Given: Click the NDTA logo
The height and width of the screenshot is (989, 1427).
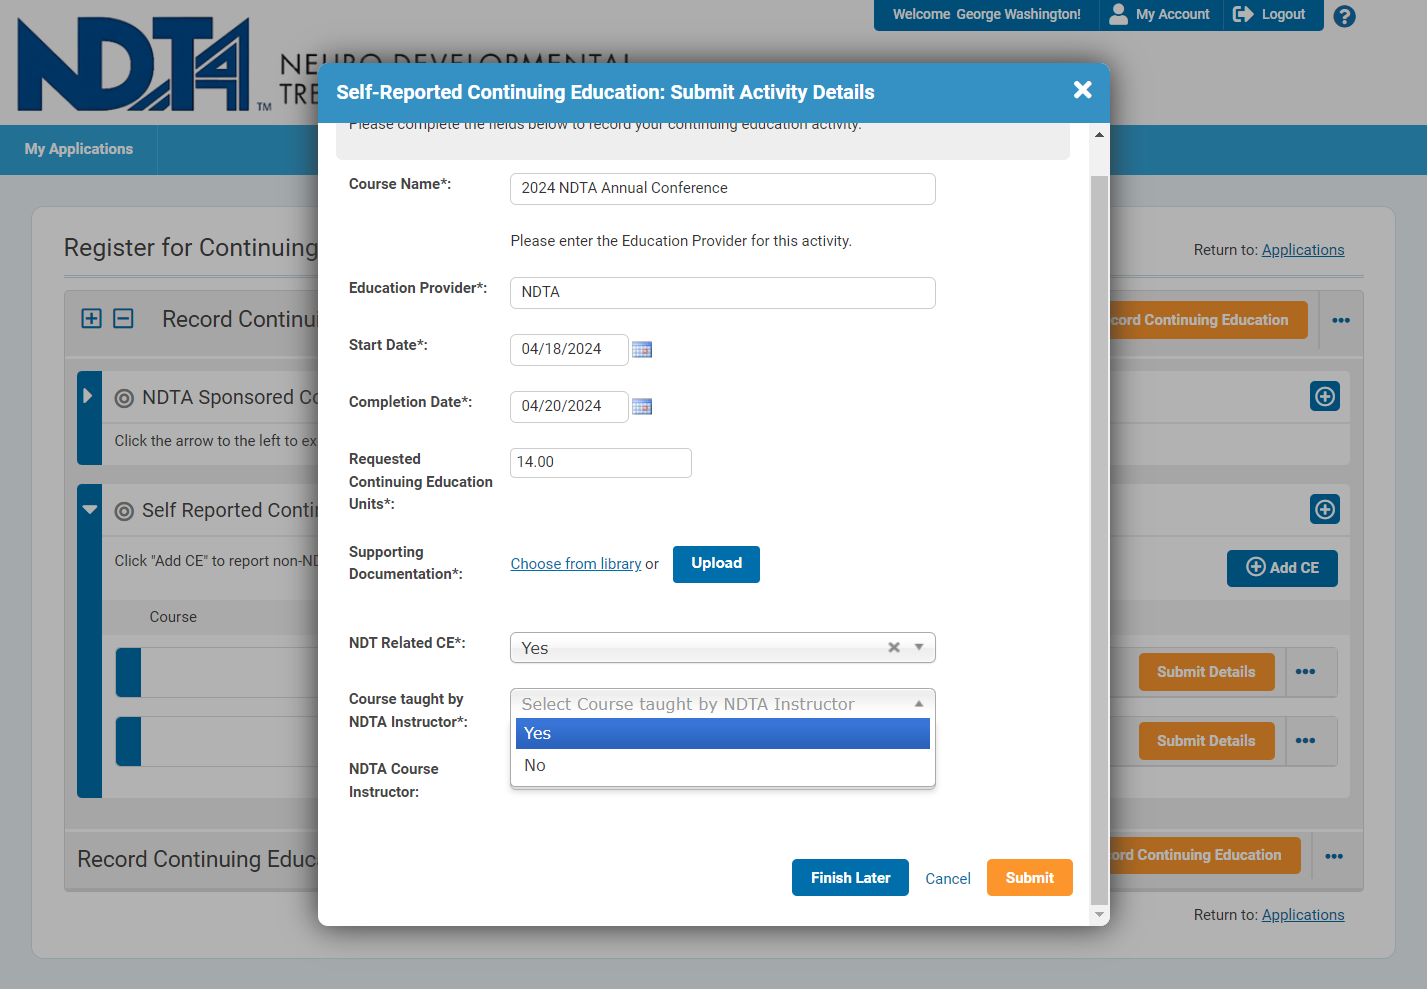Looking at the screenshot, I should (x=134, y=64).
